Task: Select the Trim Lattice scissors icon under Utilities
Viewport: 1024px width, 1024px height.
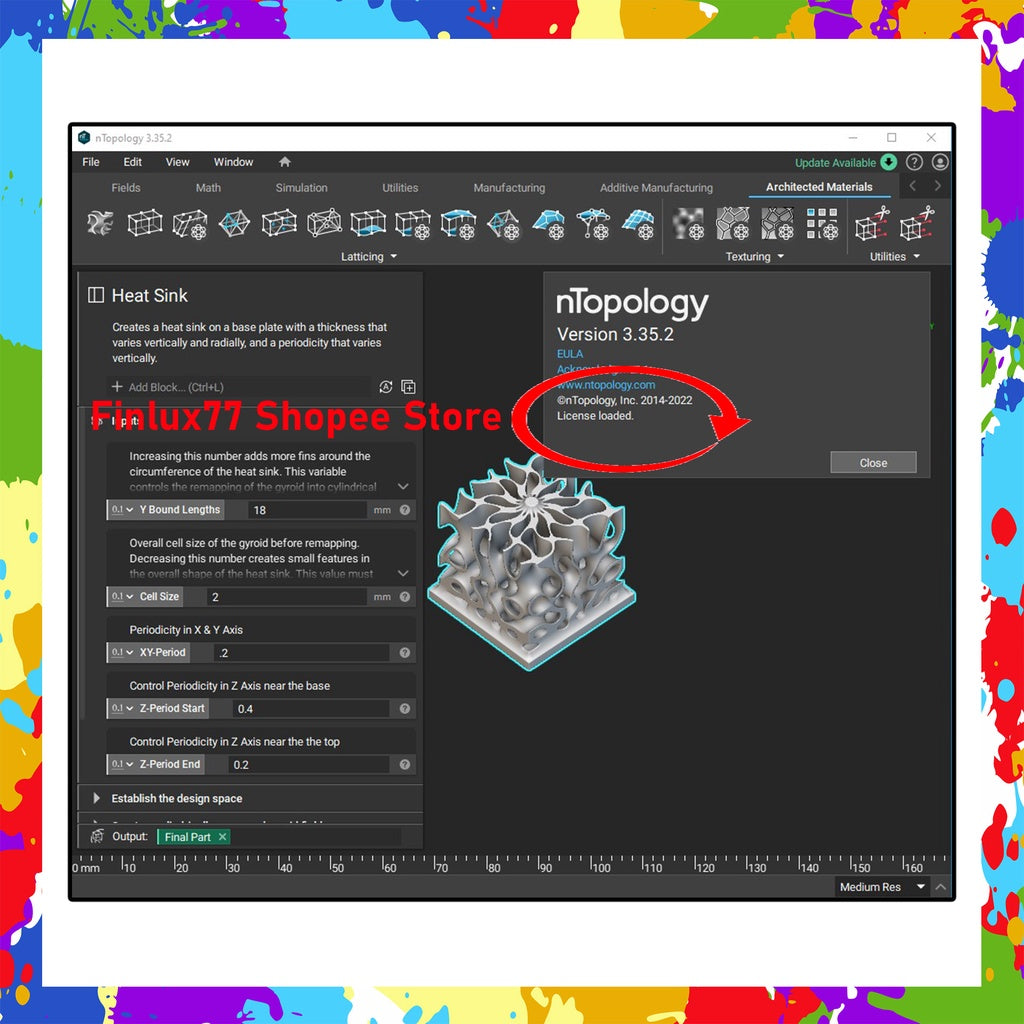Action: 870,224
